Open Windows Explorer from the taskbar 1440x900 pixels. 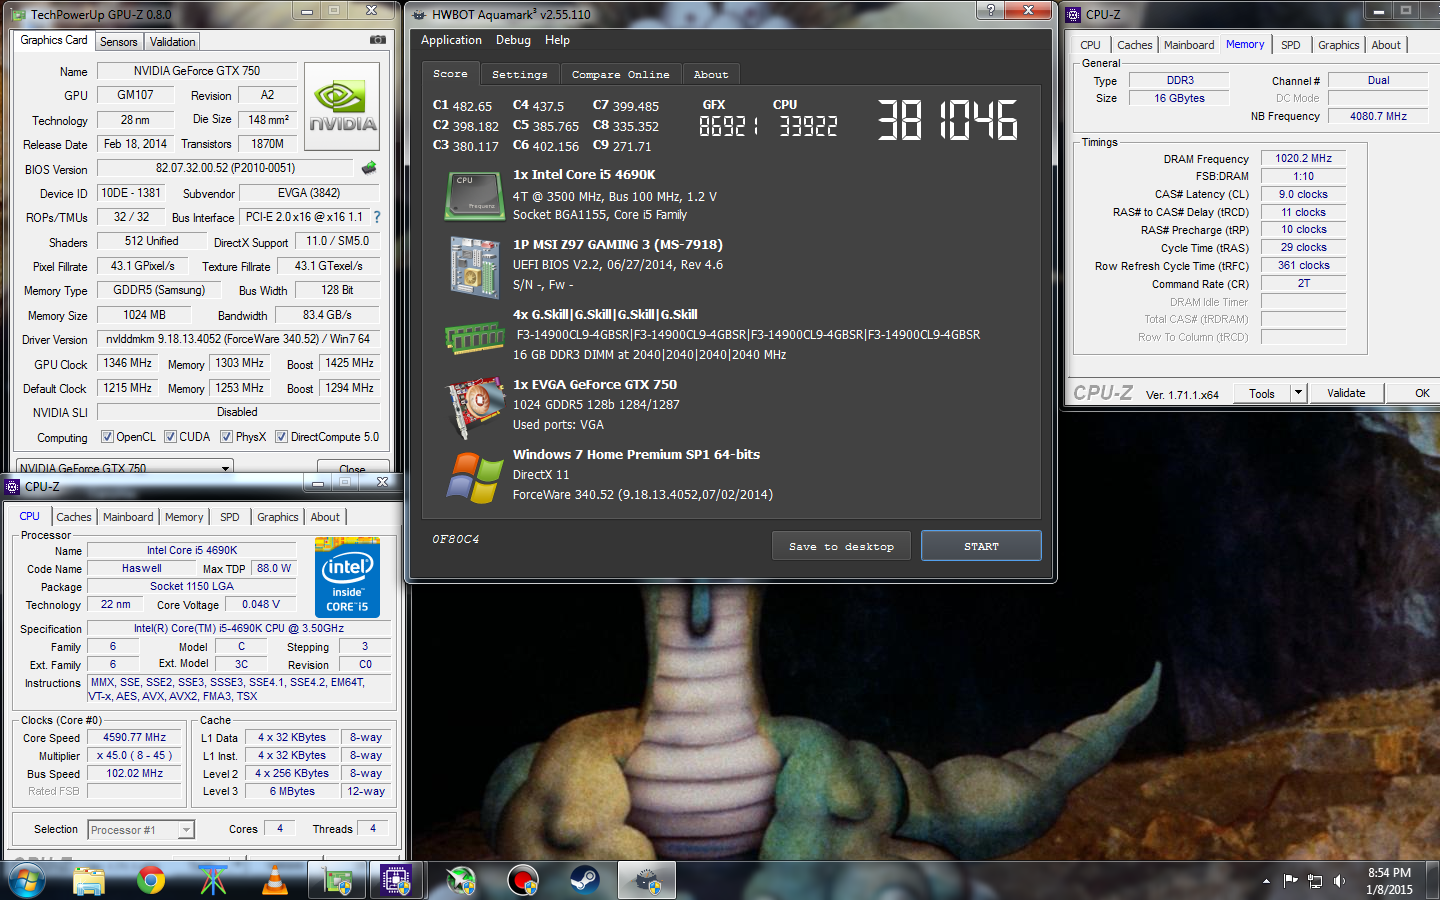[x=89, y=881]
